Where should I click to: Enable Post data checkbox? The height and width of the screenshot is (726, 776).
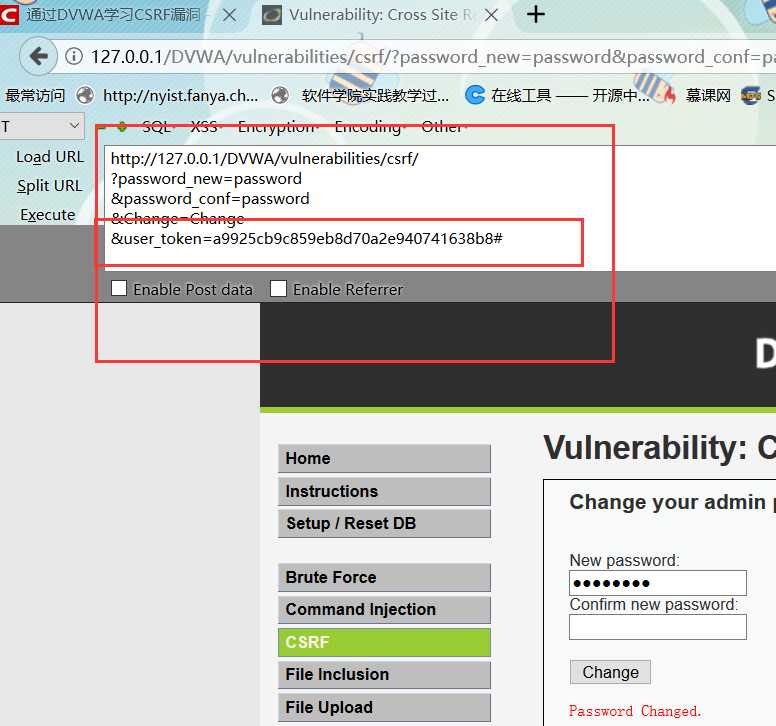tap(119, 289)
